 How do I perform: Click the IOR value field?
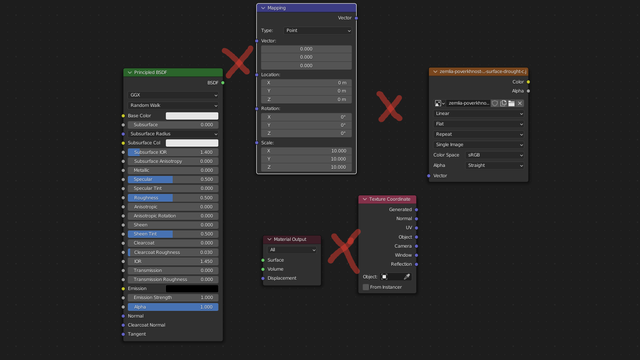(173, 261)
